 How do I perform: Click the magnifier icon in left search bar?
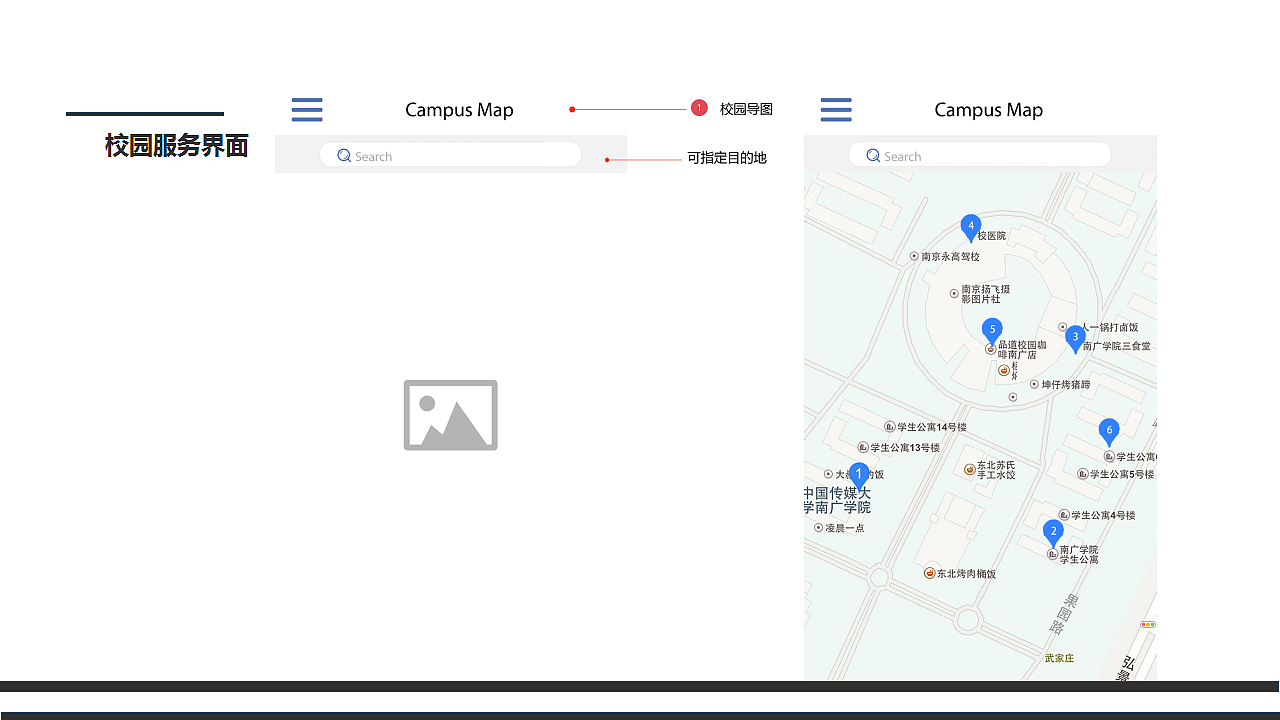tap(343, 155)
